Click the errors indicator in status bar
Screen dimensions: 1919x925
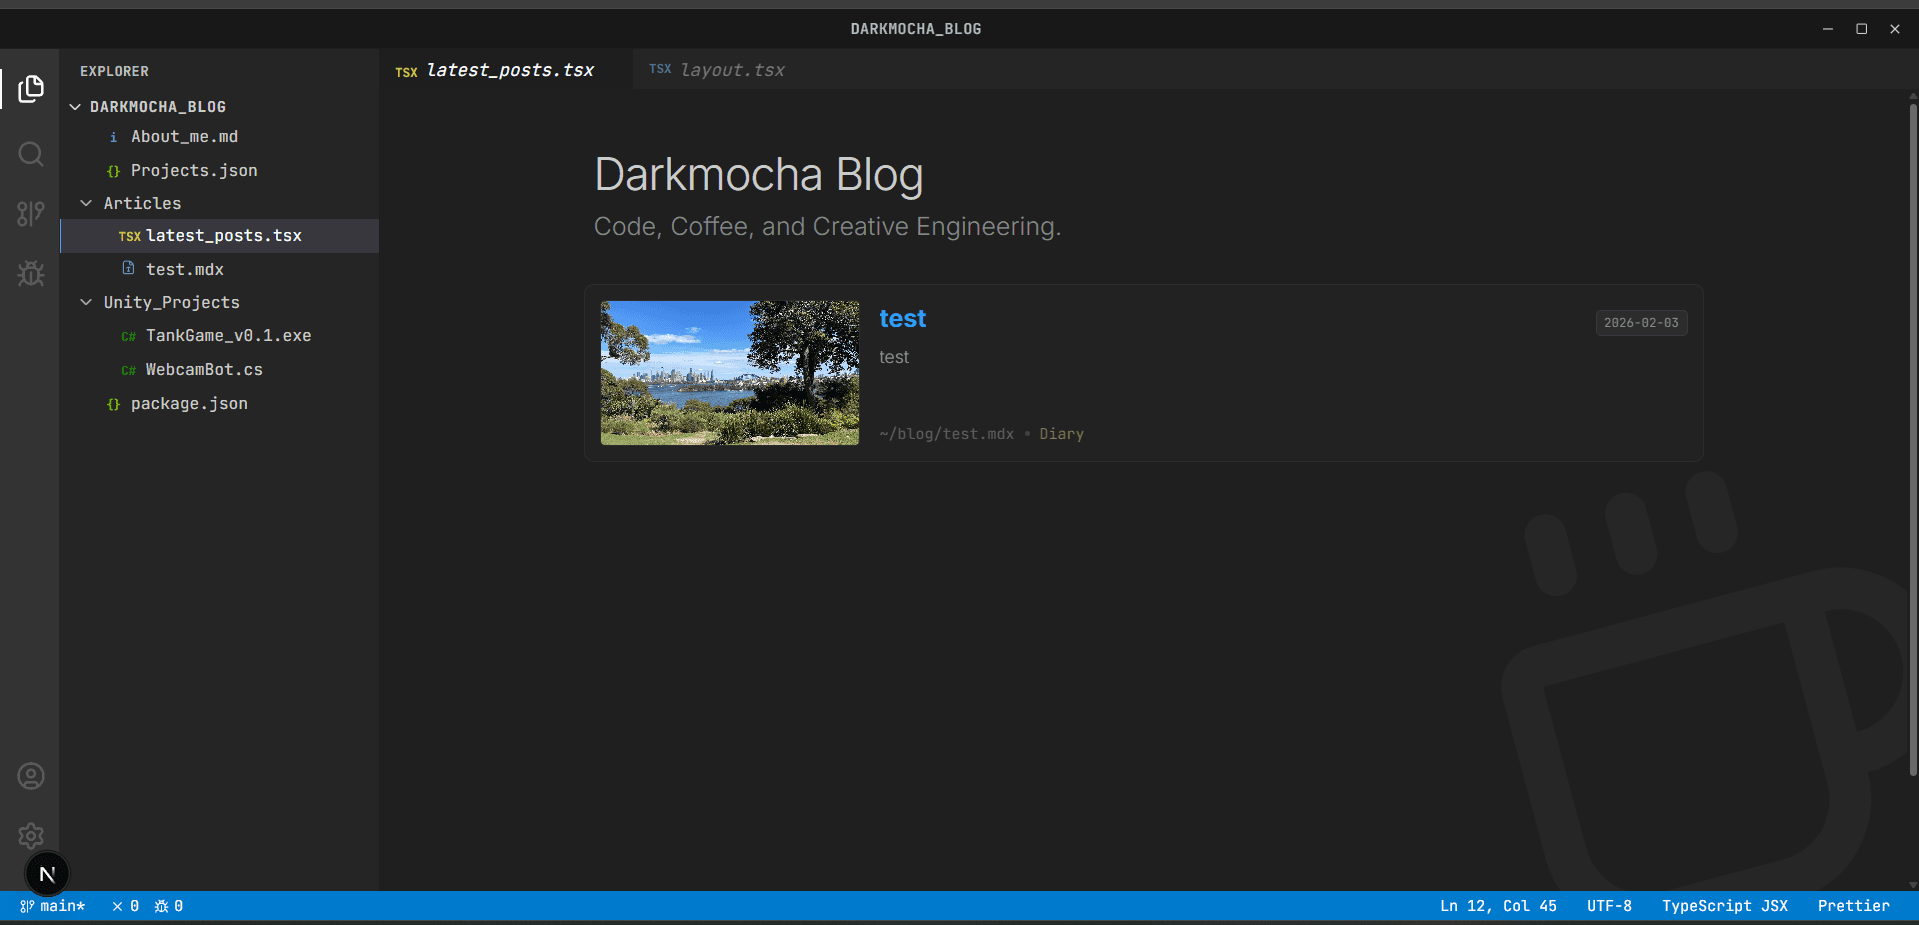coord(125,906)
